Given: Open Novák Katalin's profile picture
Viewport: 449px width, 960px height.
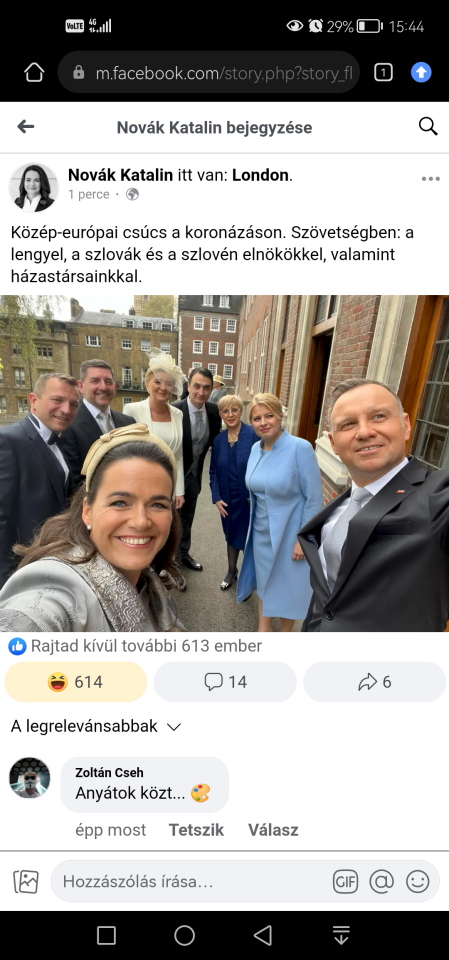Looking at the screenshot, I should click(33, 187).
